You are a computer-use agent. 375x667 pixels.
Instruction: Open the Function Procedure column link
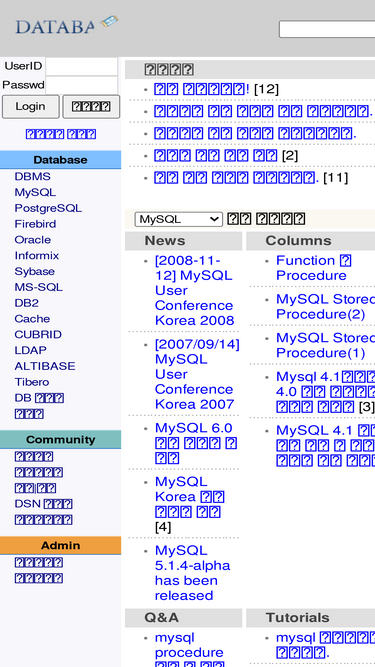click(x=314, y=268)
